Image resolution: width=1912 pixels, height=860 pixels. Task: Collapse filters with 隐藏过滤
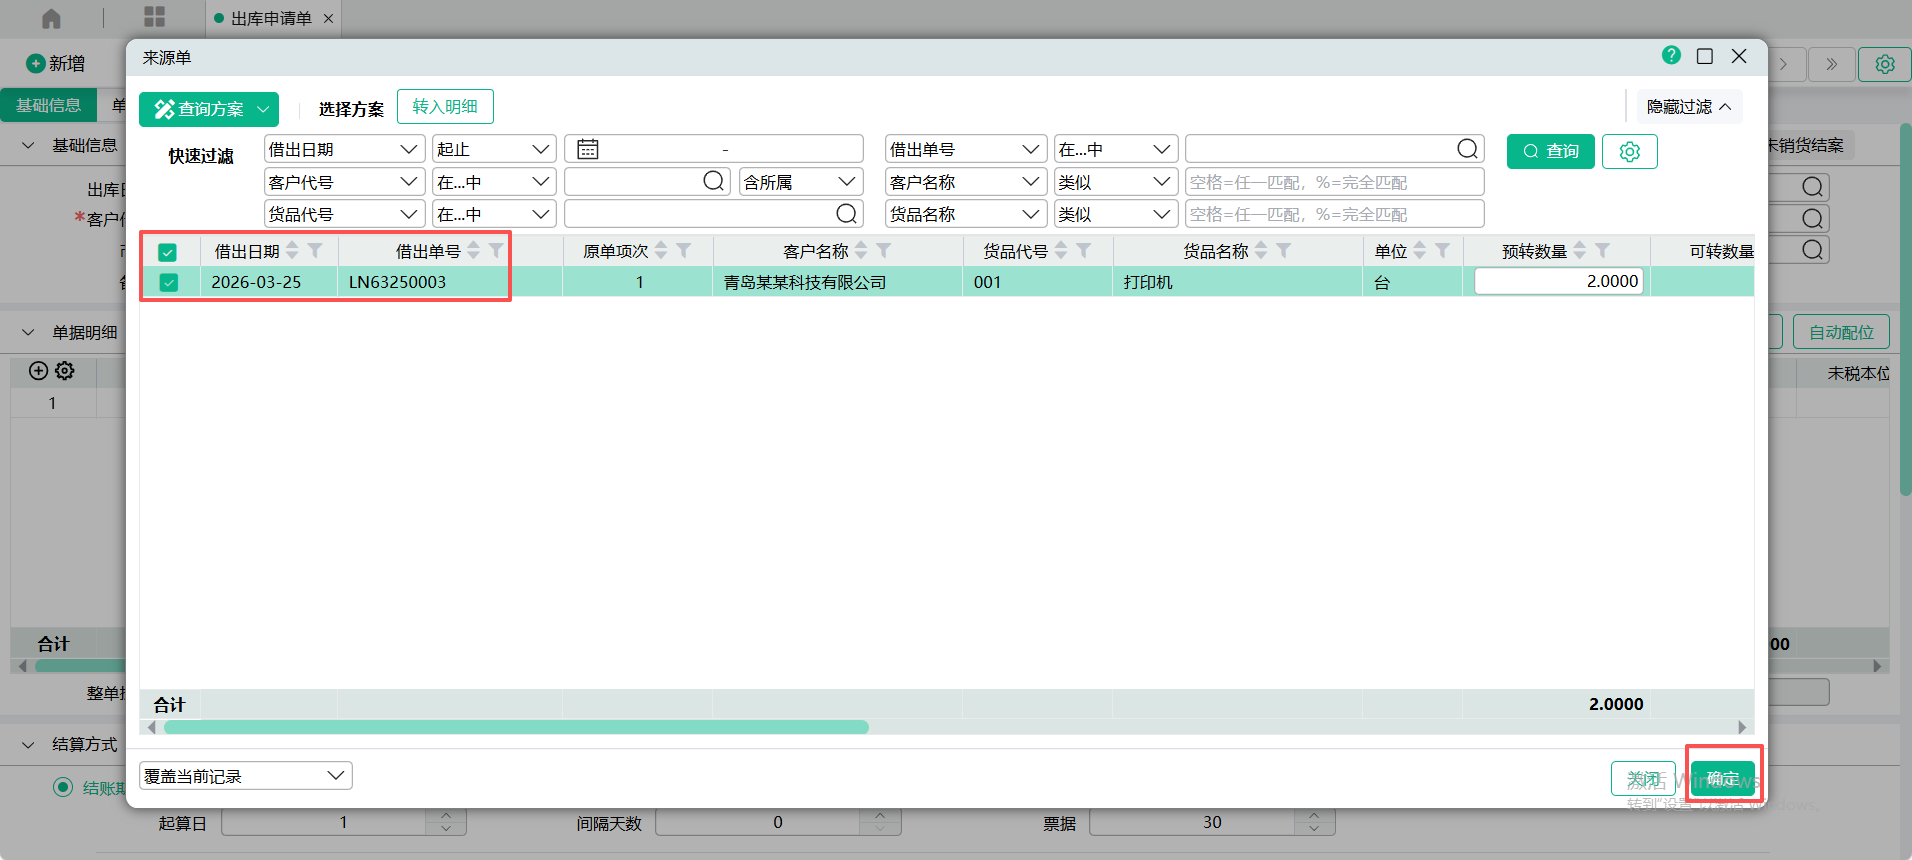click(x=1688, y=107)
